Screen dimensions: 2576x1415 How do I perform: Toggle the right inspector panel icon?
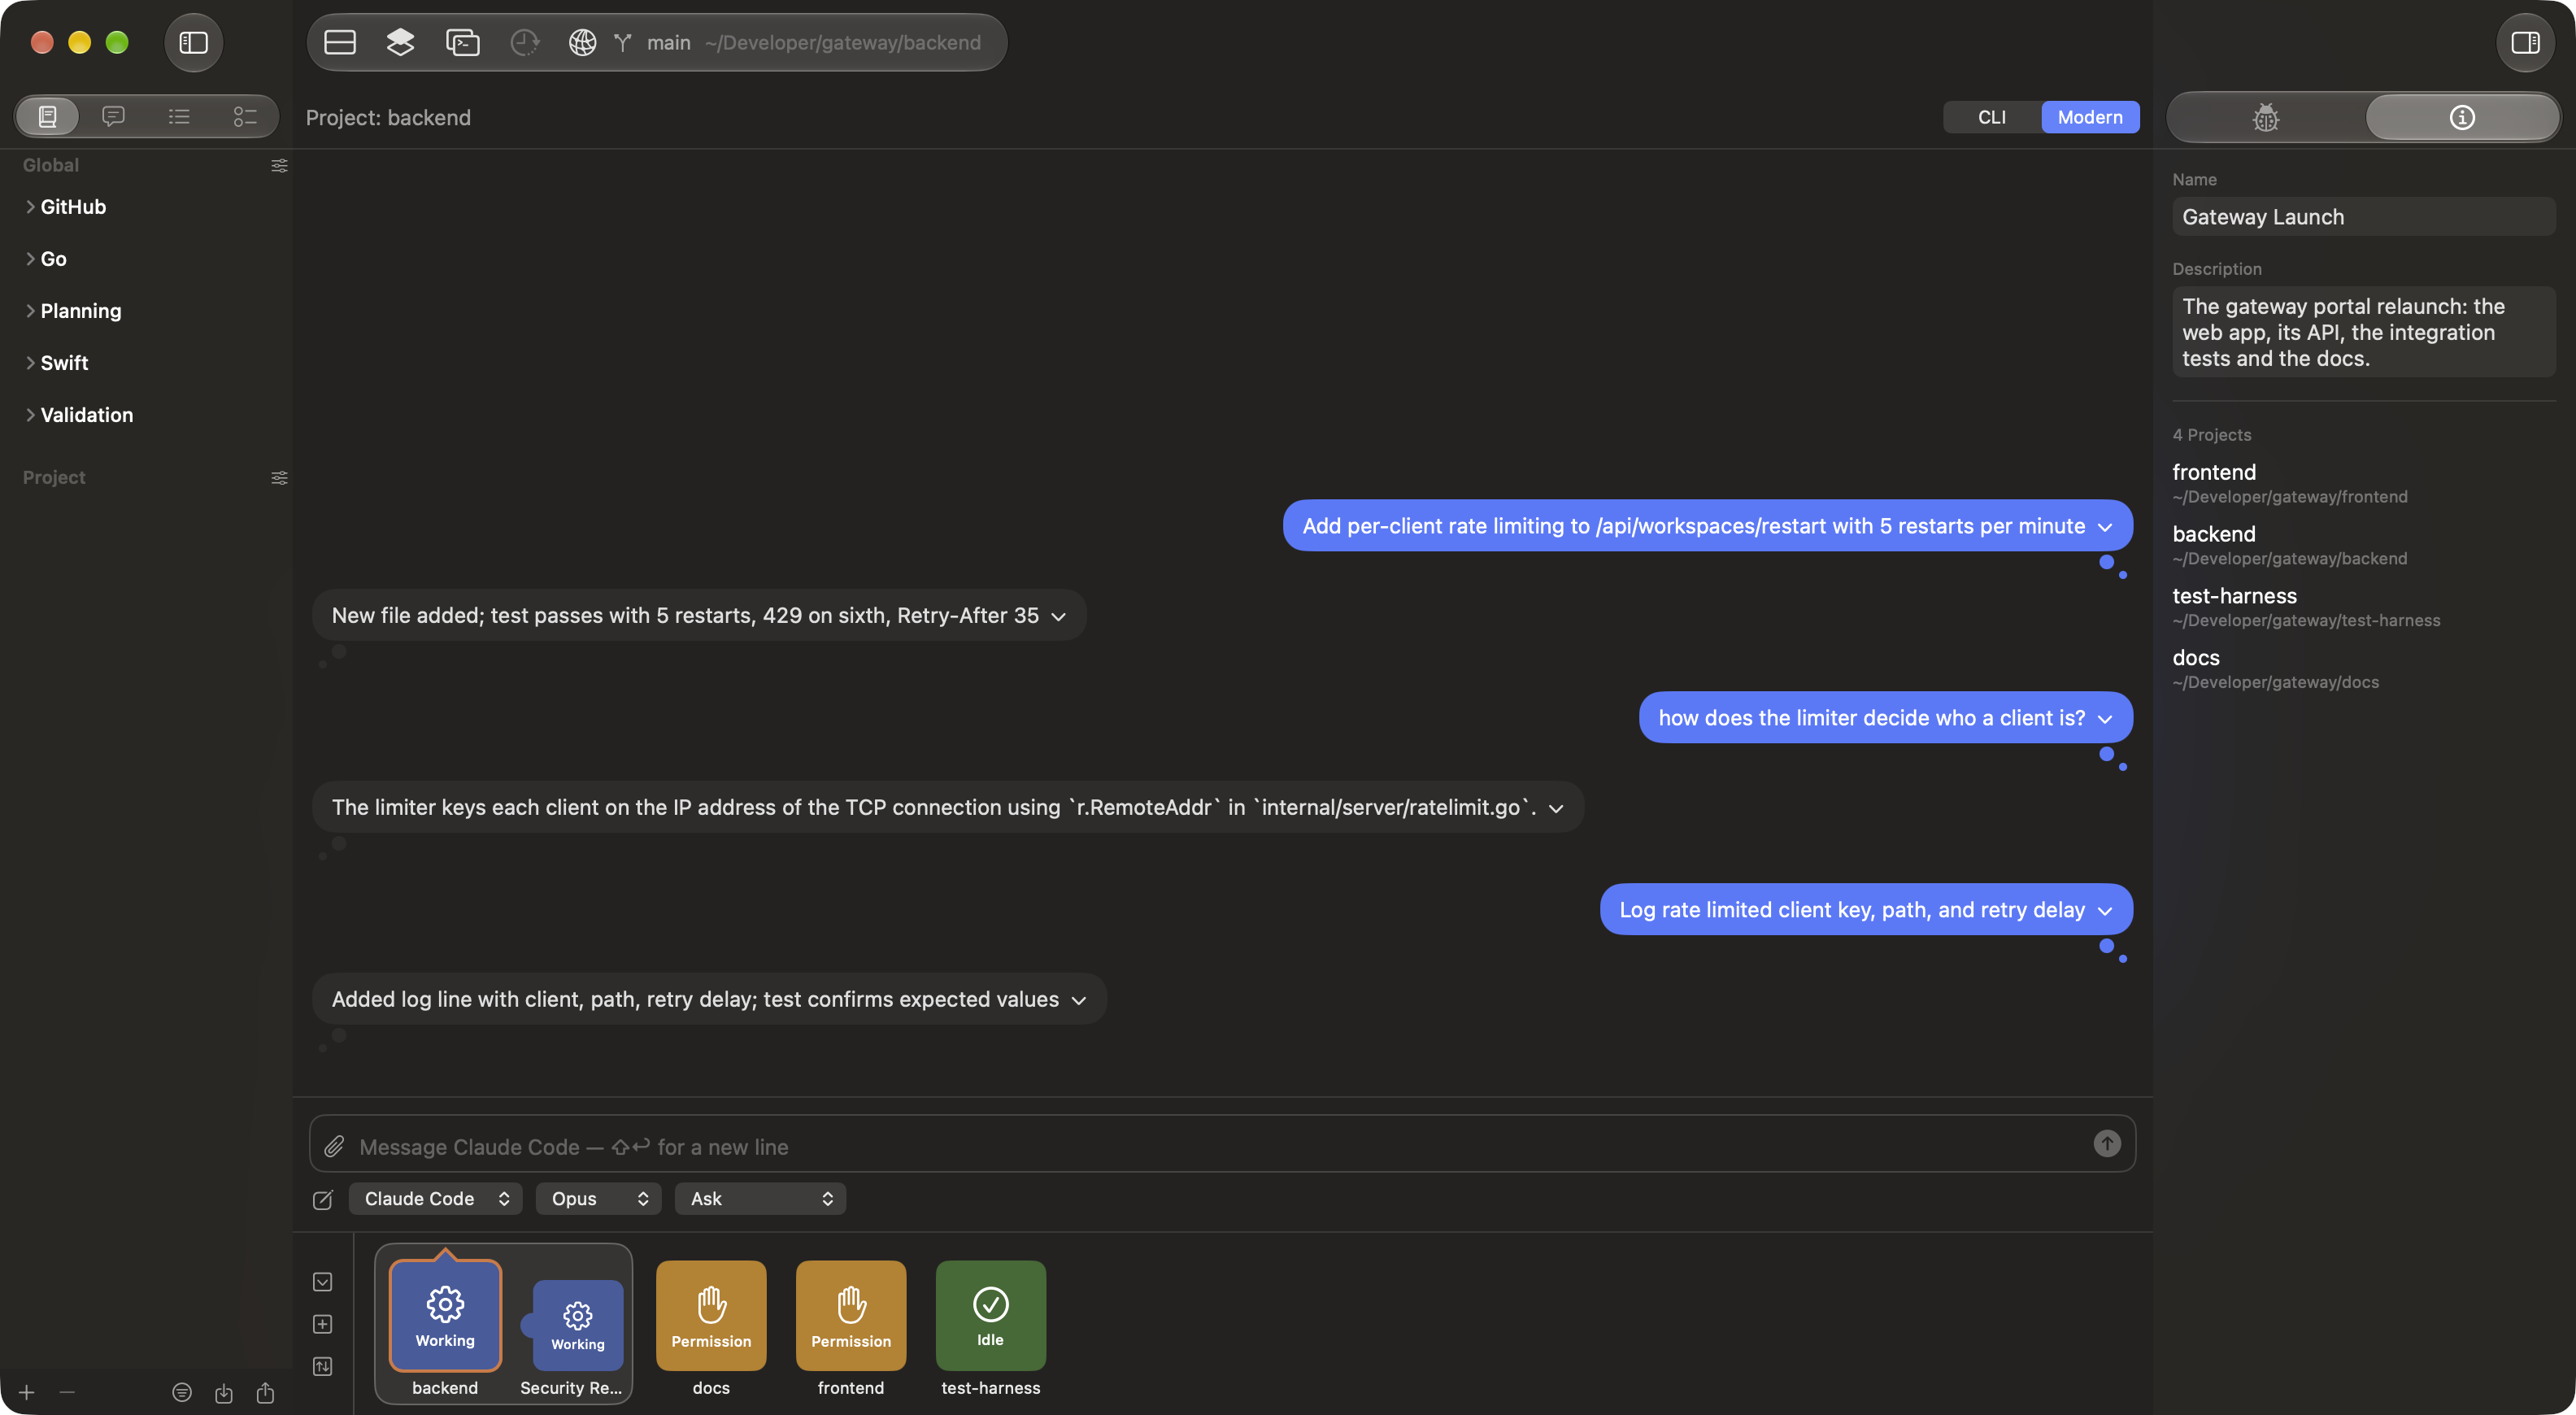tap(2525, 42)
